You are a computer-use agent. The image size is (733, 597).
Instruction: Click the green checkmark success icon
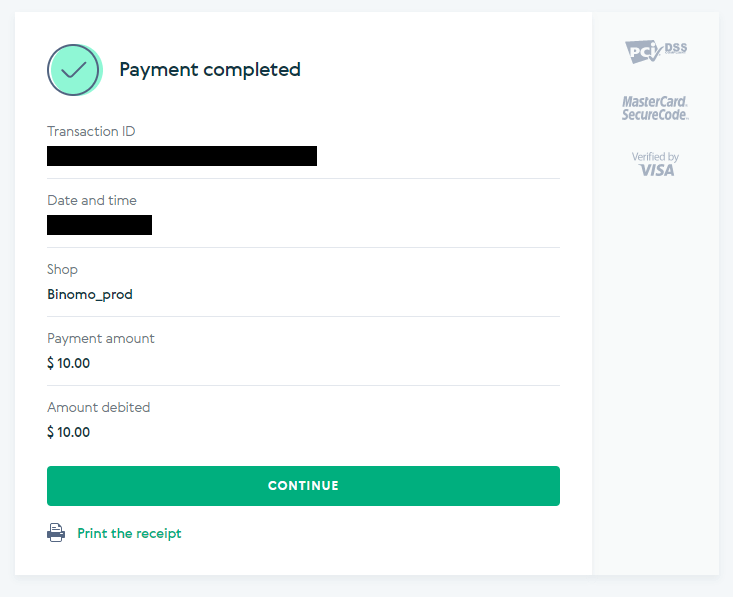[x=75, y=69]
